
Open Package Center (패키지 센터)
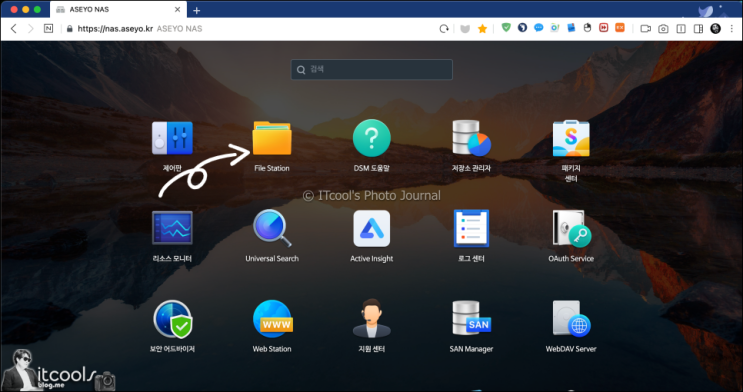(571, 138)
